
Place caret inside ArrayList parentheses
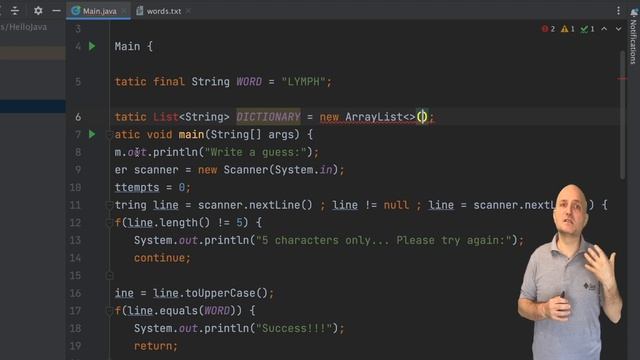point(422,117)
